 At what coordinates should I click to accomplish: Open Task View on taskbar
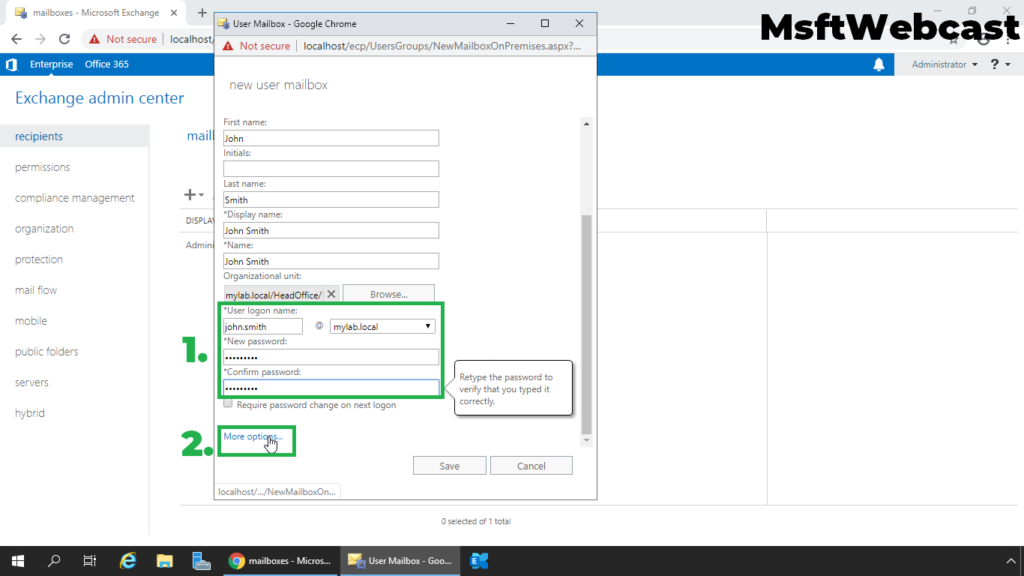click(89, 560)
